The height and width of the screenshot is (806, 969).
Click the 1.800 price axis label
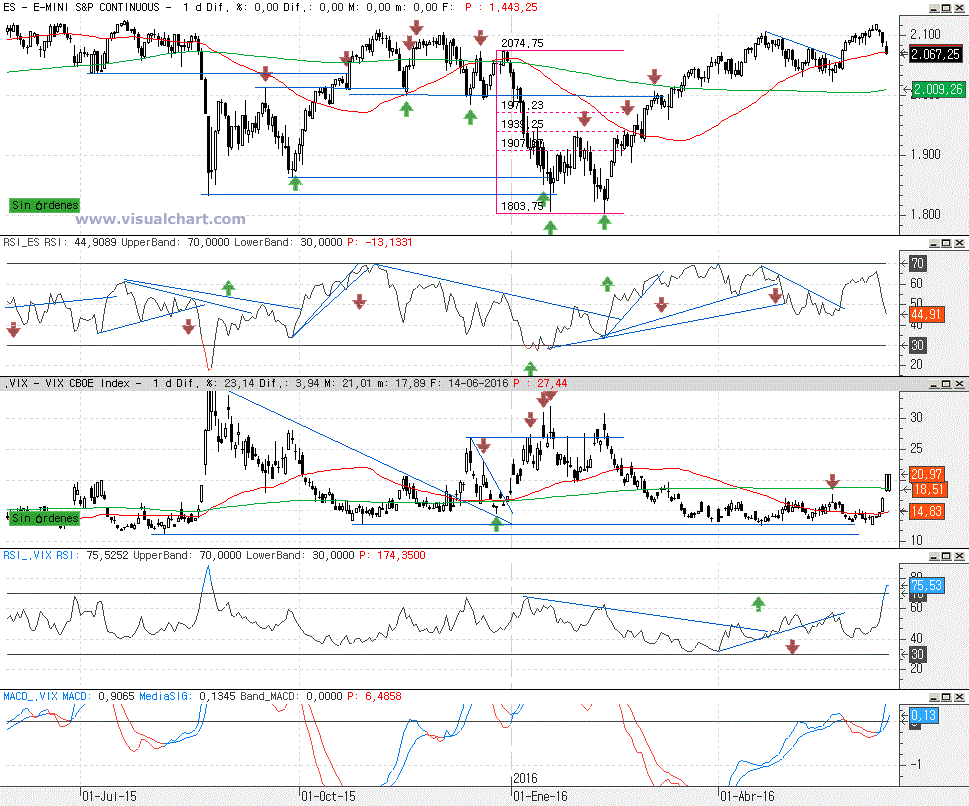925,214
